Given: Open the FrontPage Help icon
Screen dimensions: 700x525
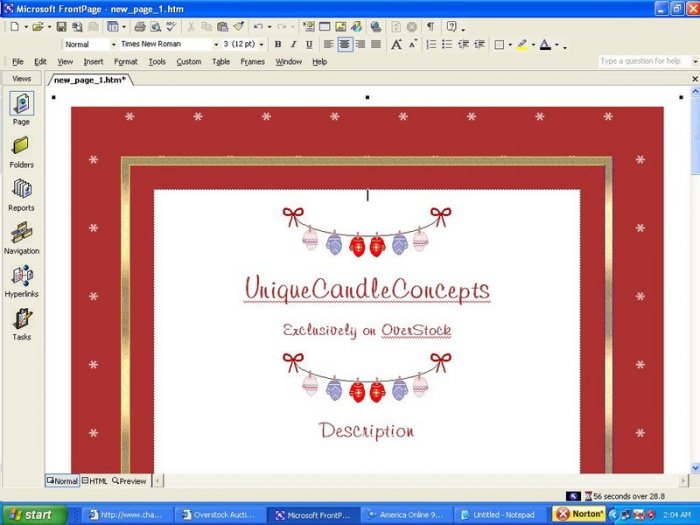Looking at the screenshot, I should (x=451, y=27).
